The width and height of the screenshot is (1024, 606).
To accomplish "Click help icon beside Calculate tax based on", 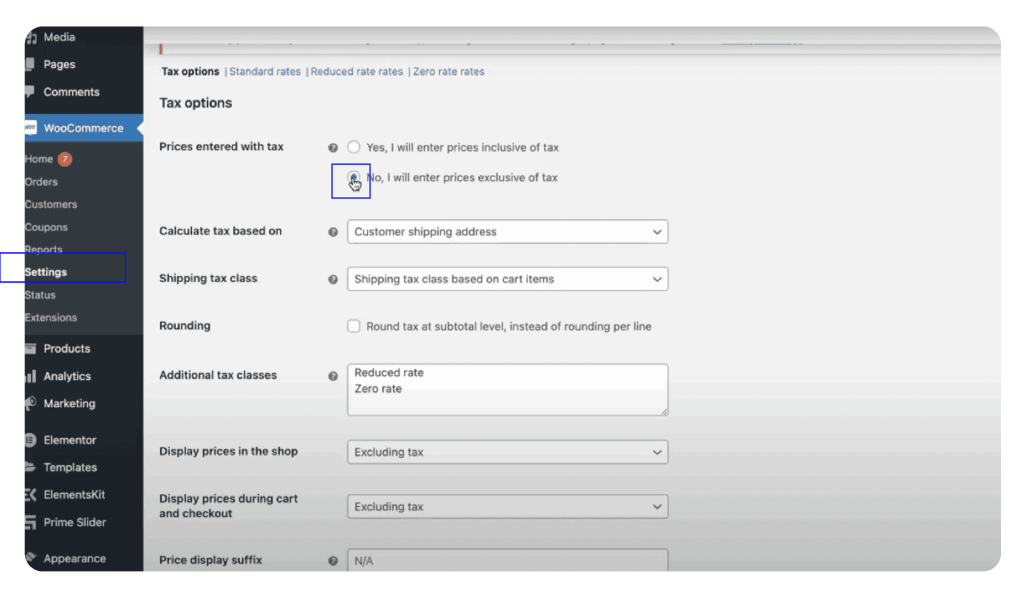I will pyautogui.click(x=333, y=232).
